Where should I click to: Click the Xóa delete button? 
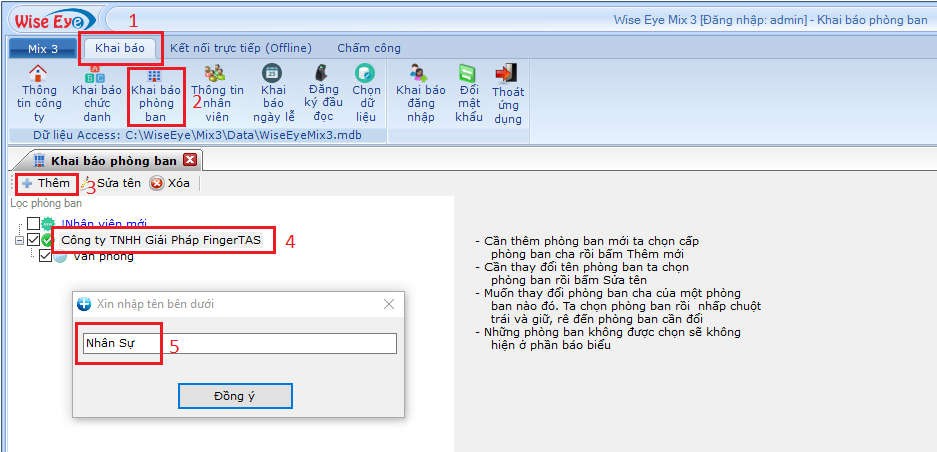170,183
